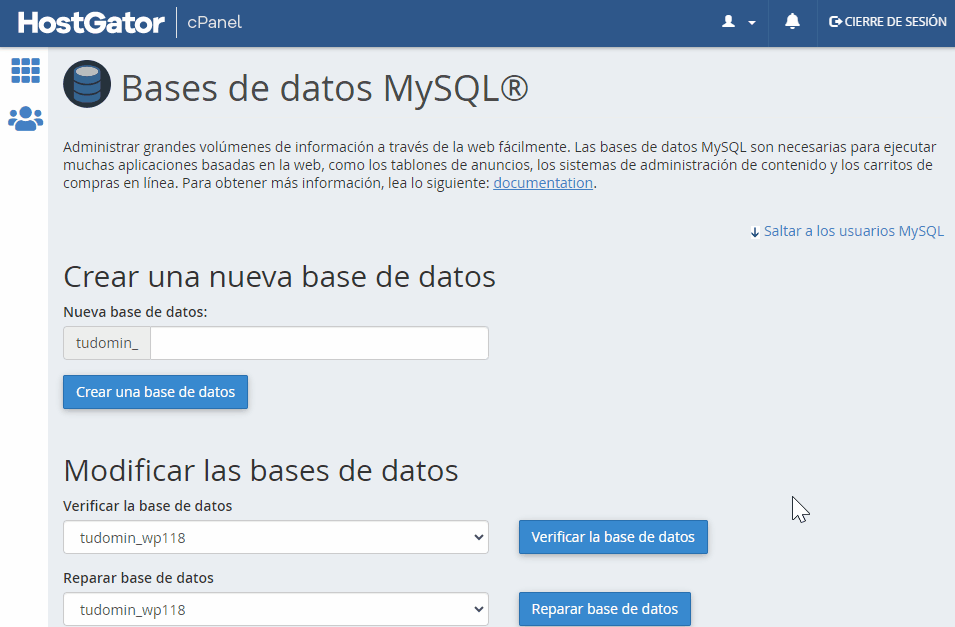The width and height of the screenshot is (955, 627).
Task: Open the apps grid icon in the sidebar
Action: [x=26, y=71]
